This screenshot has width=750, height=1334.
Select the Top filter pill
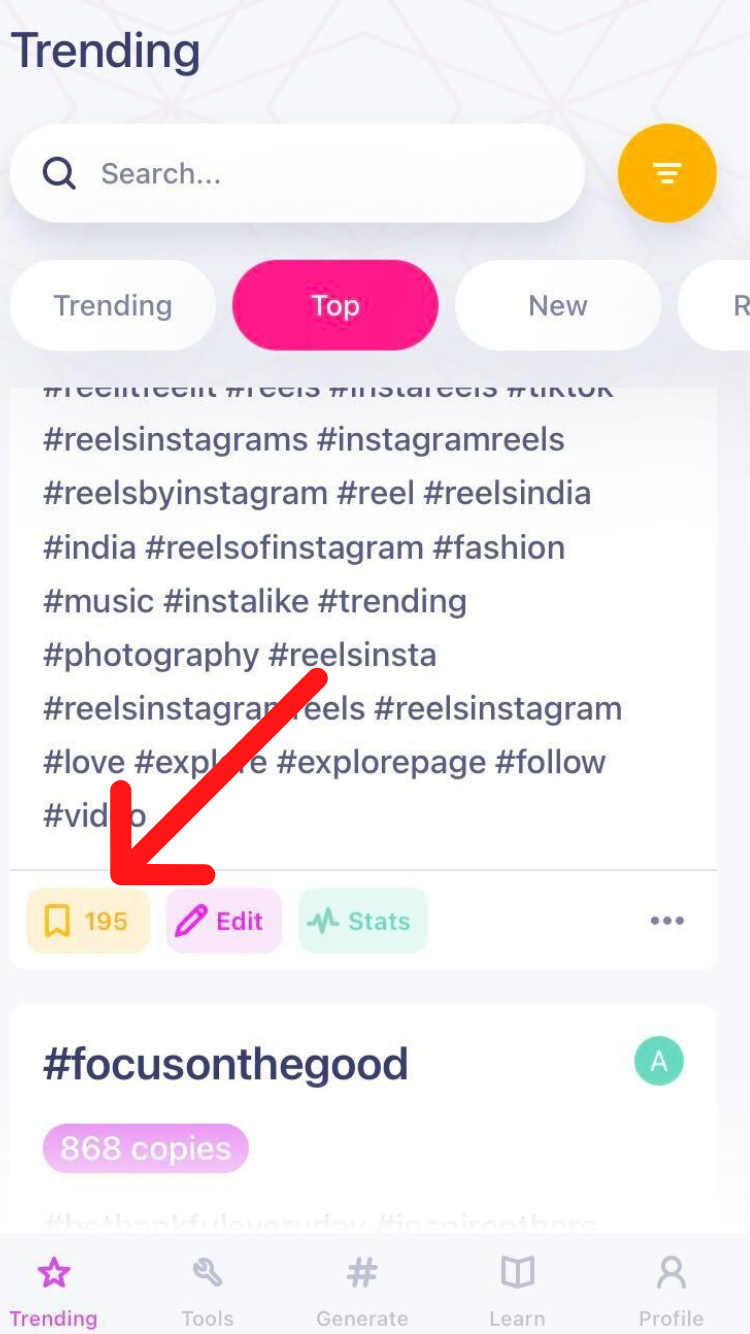click(335, 306)
